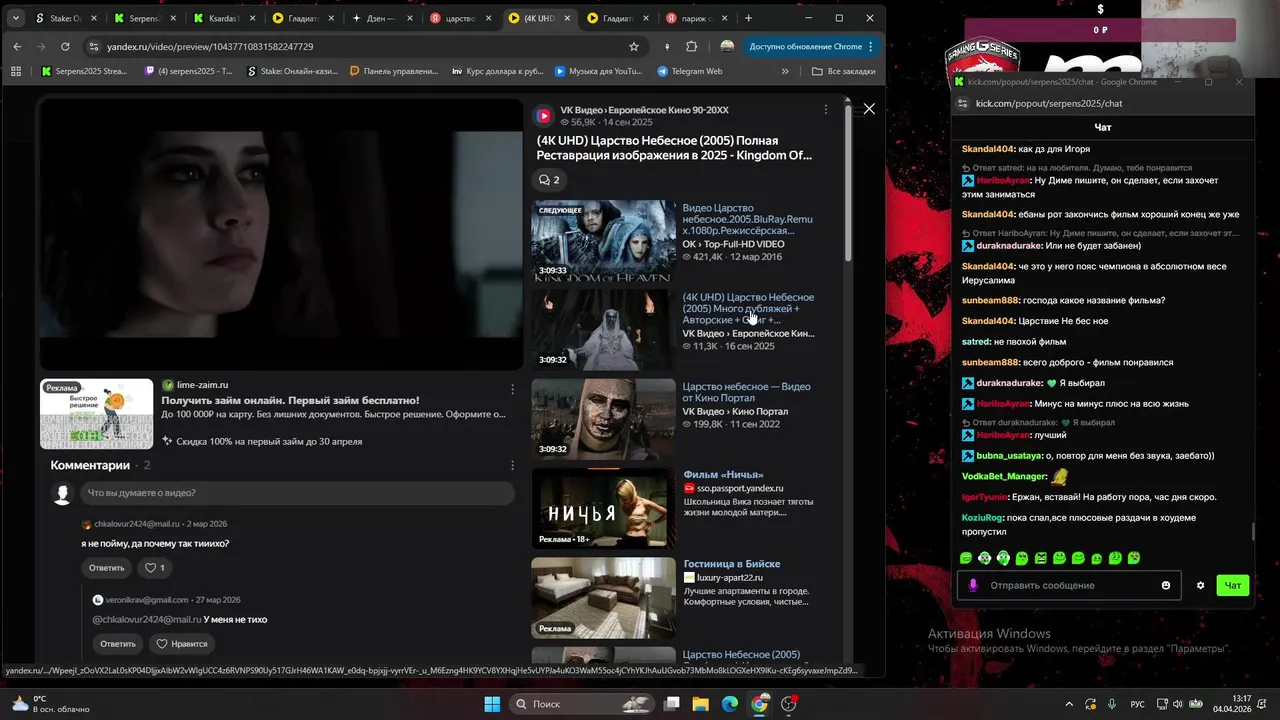1280x720 pixels.
Task: Open the Serpens2025 Stream bookmark
Action: click(84, 71)
